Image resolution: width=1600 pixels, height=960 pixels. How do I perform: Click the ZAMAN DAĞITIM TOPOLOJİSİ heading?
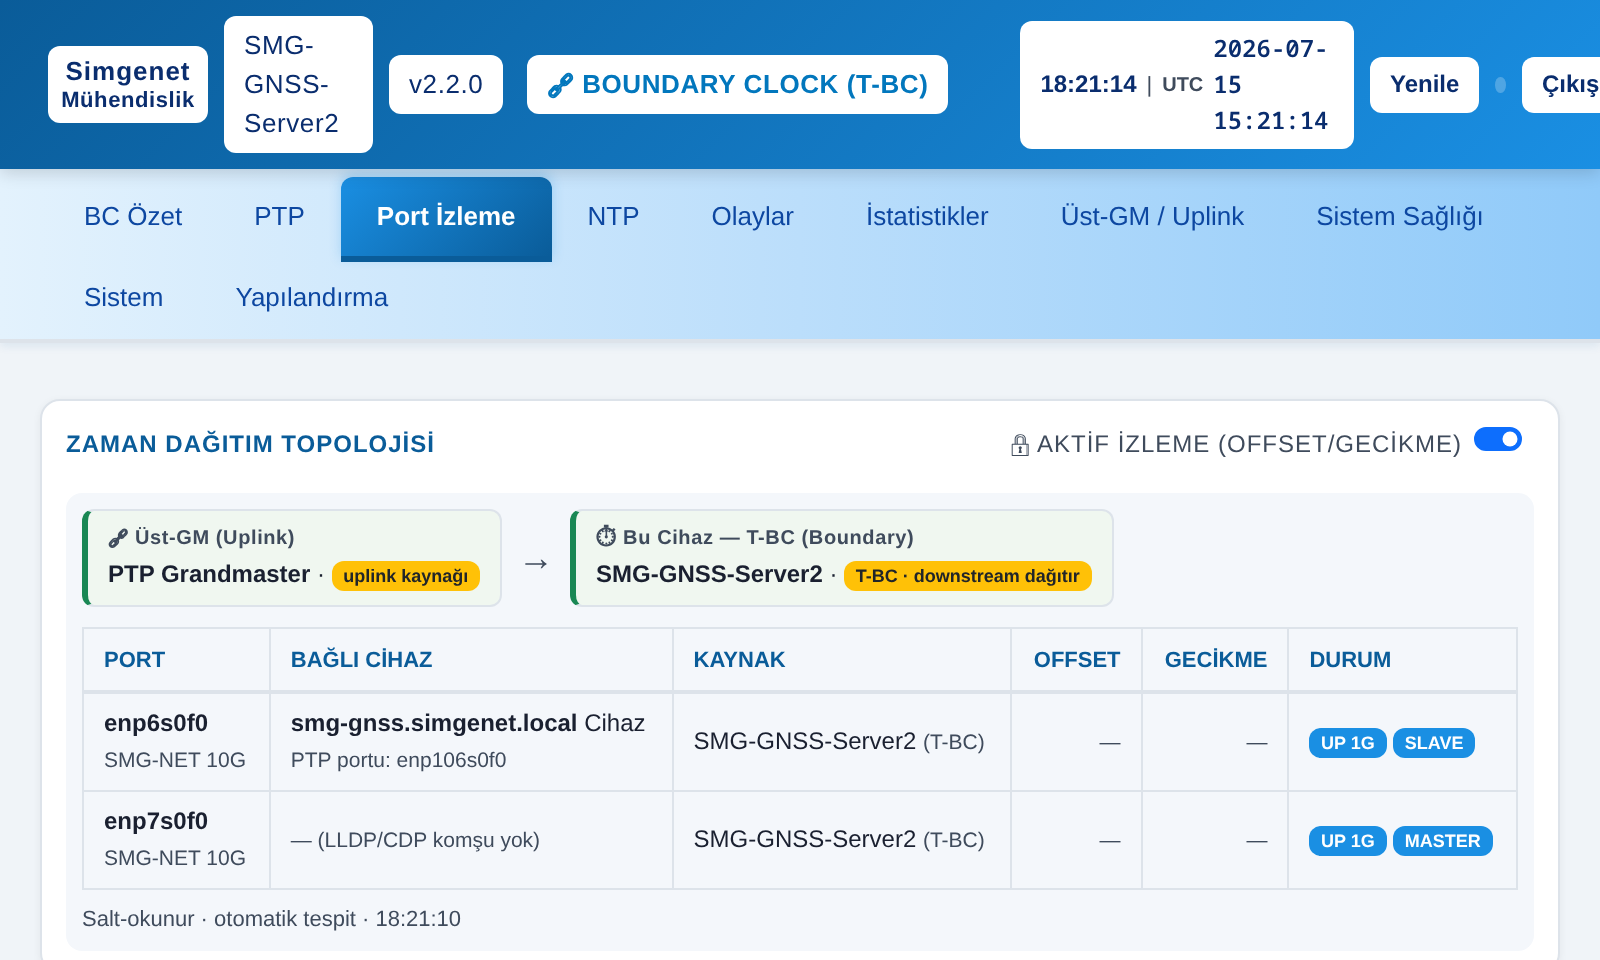click(x=250, y=444)
